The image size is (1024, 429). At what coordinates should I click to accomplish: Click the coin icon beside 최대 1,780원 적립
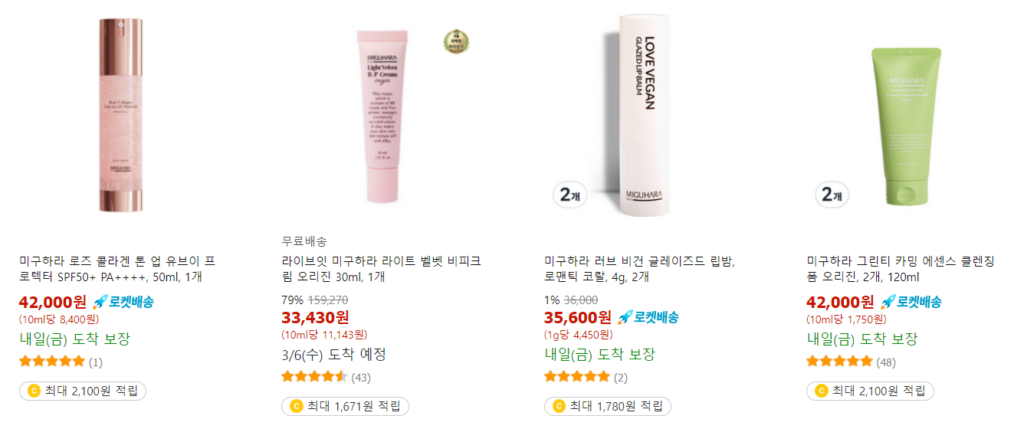tap(558, 406)
